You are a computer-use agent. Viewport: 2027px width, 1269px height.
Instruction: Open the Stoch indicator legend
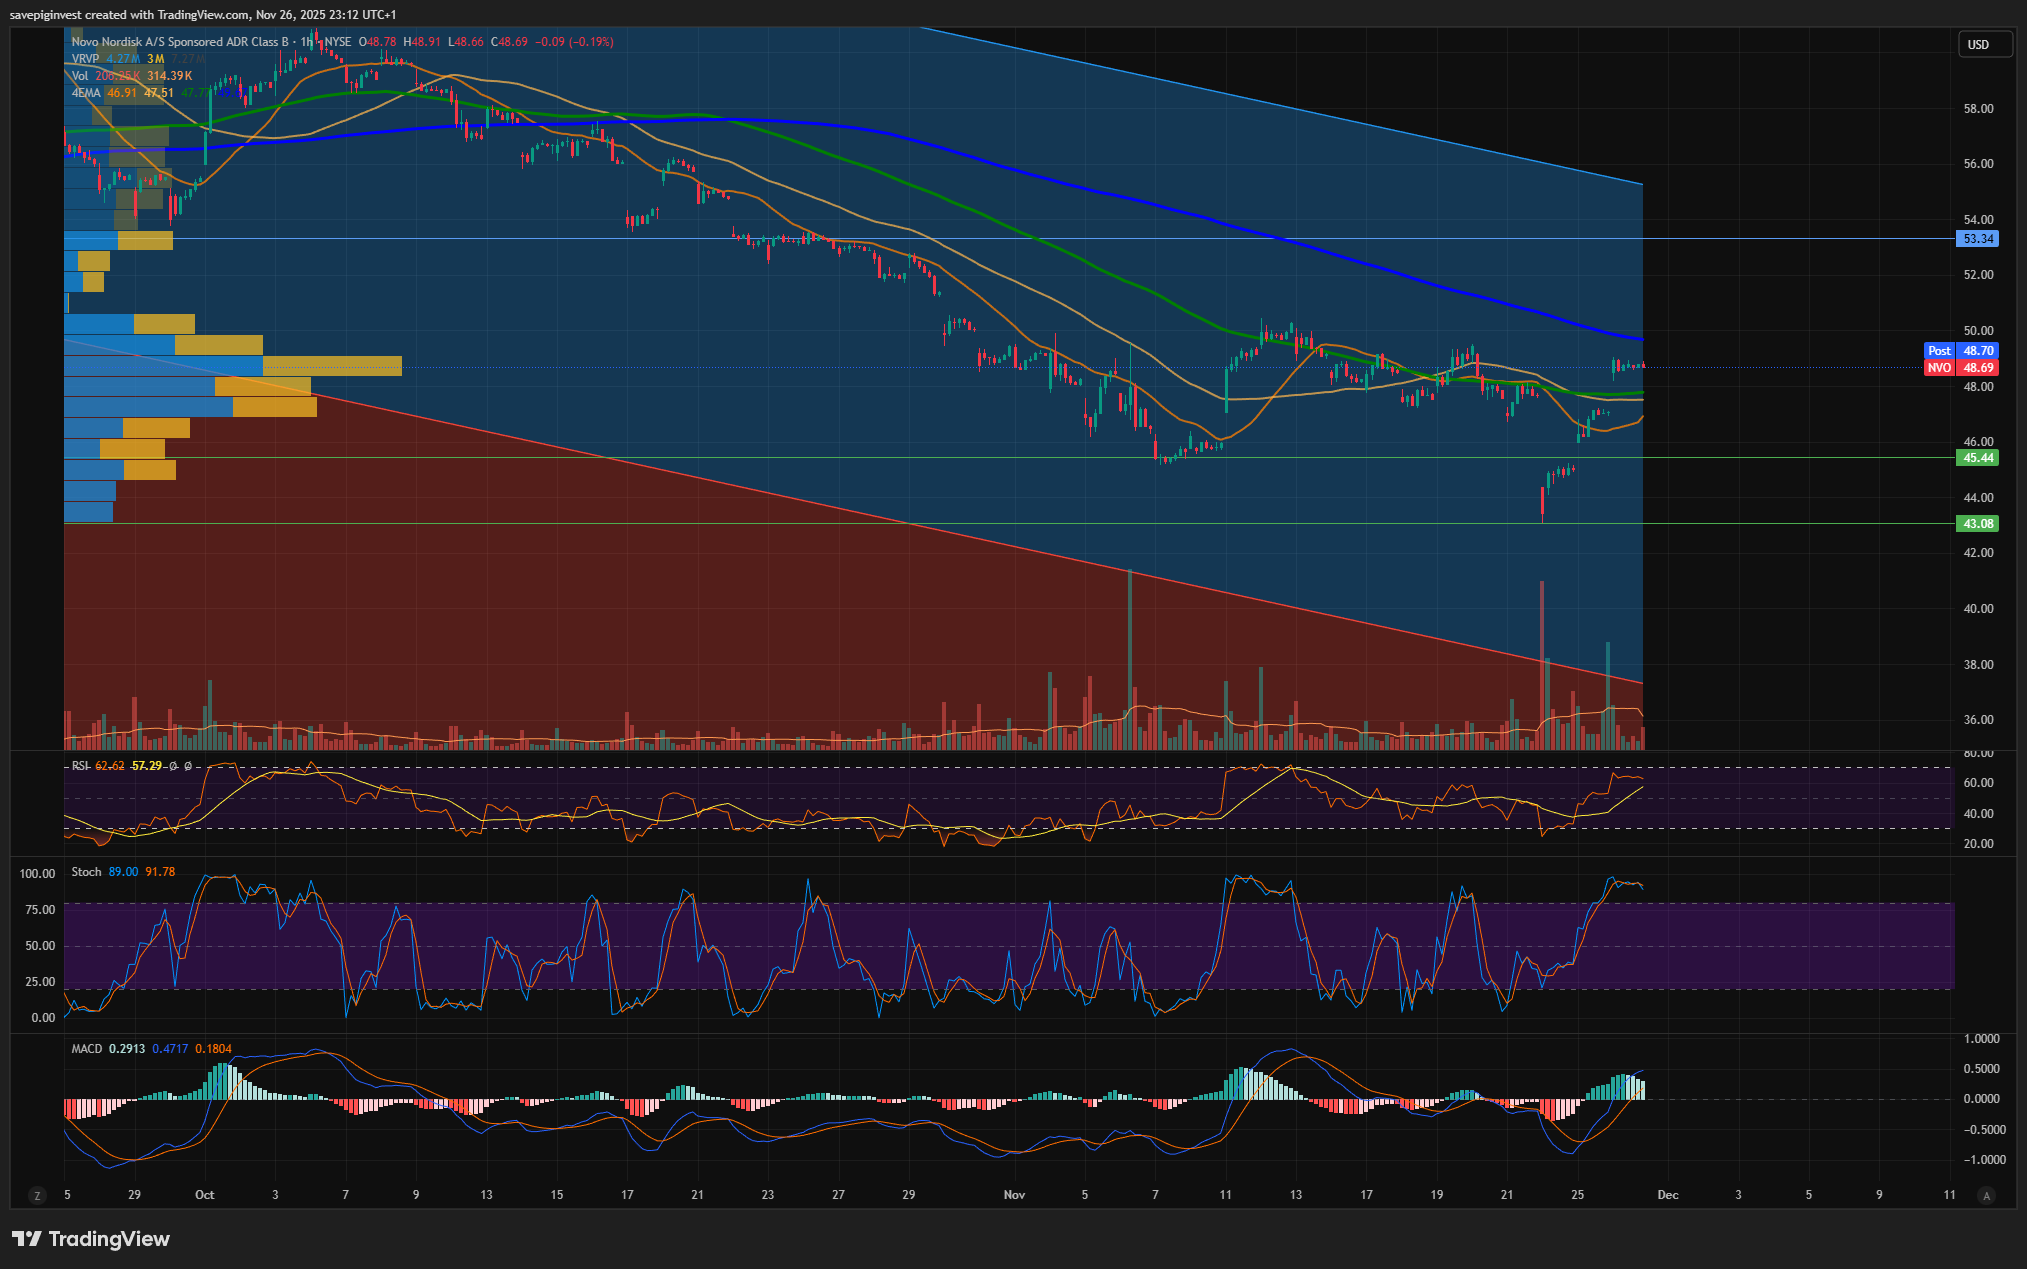point(86,872)
